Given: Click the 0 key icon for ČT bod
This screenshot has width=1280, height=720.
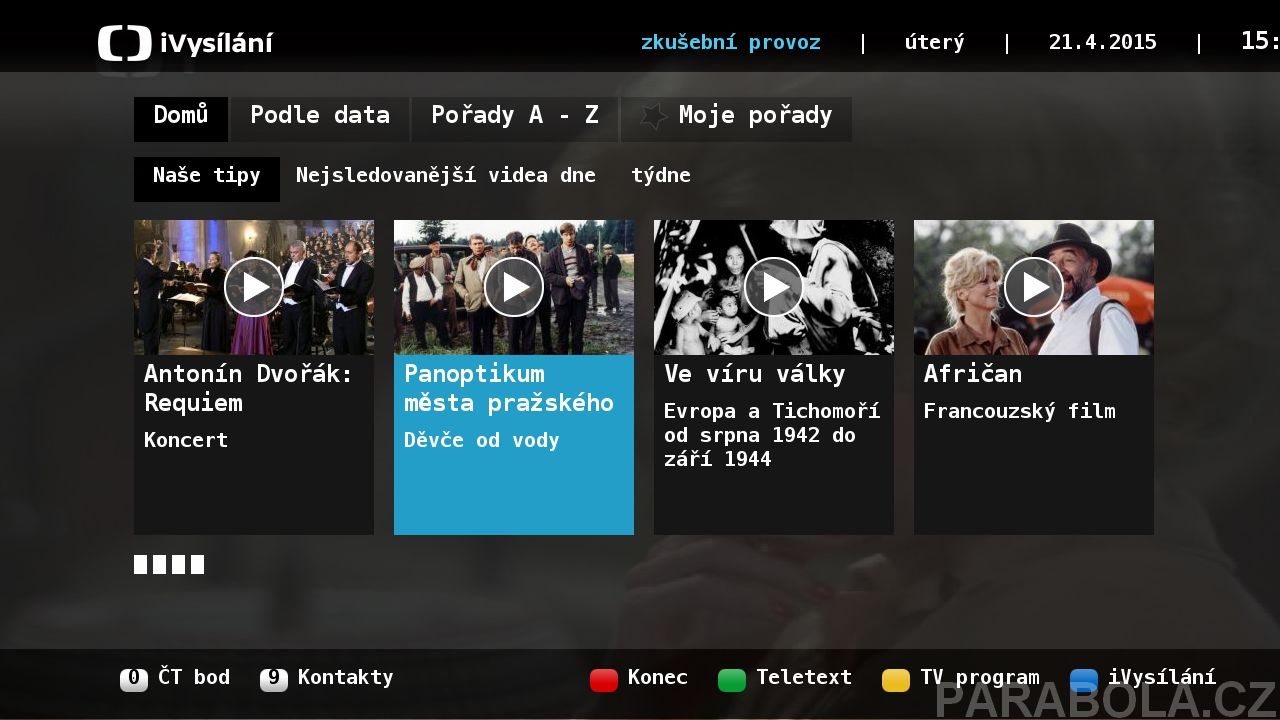Looking at the screenshot, I should coord(134,679).
